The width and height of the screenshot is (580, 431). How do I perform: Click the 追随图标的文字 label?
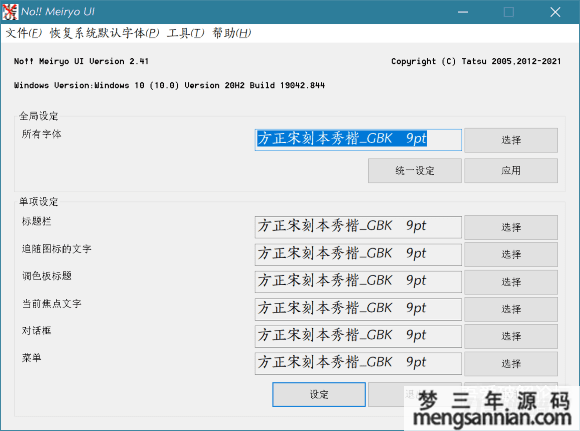click(56, 249)
